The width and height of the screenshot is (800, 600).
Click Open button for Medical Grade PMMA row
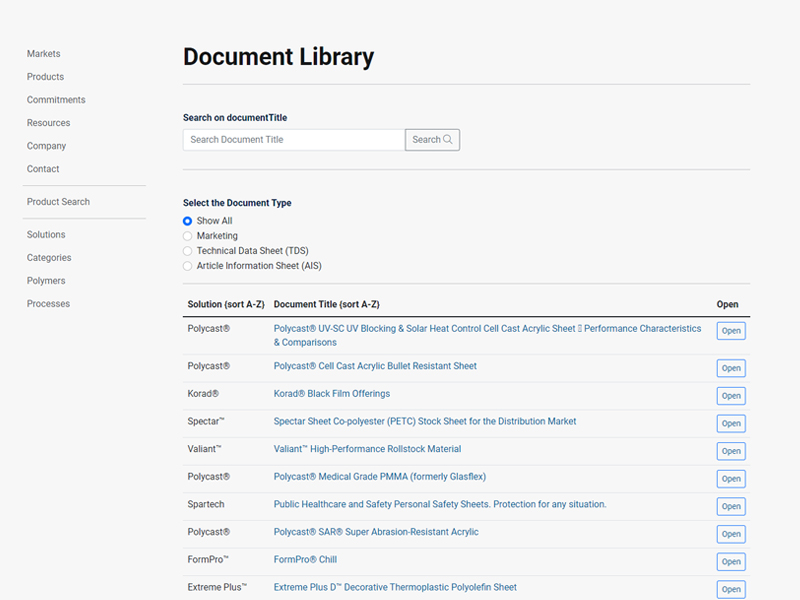coord(731,479)
